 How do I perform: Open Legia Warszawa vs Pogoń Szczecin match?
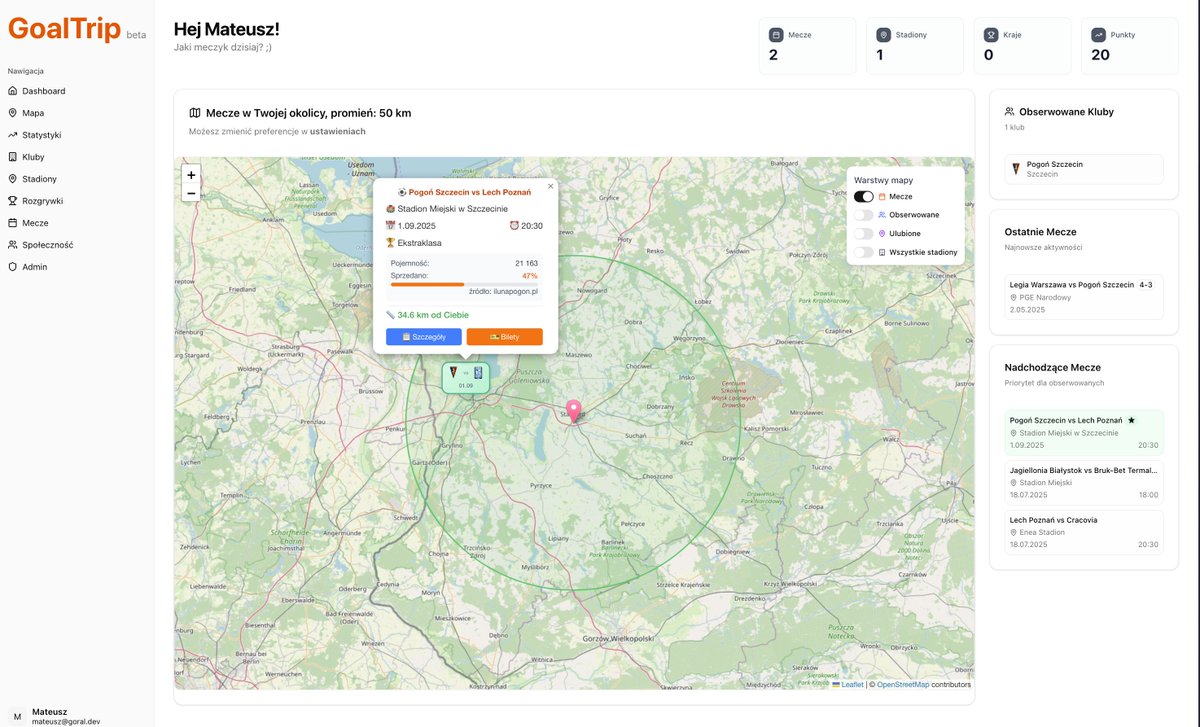(1084, 297)
